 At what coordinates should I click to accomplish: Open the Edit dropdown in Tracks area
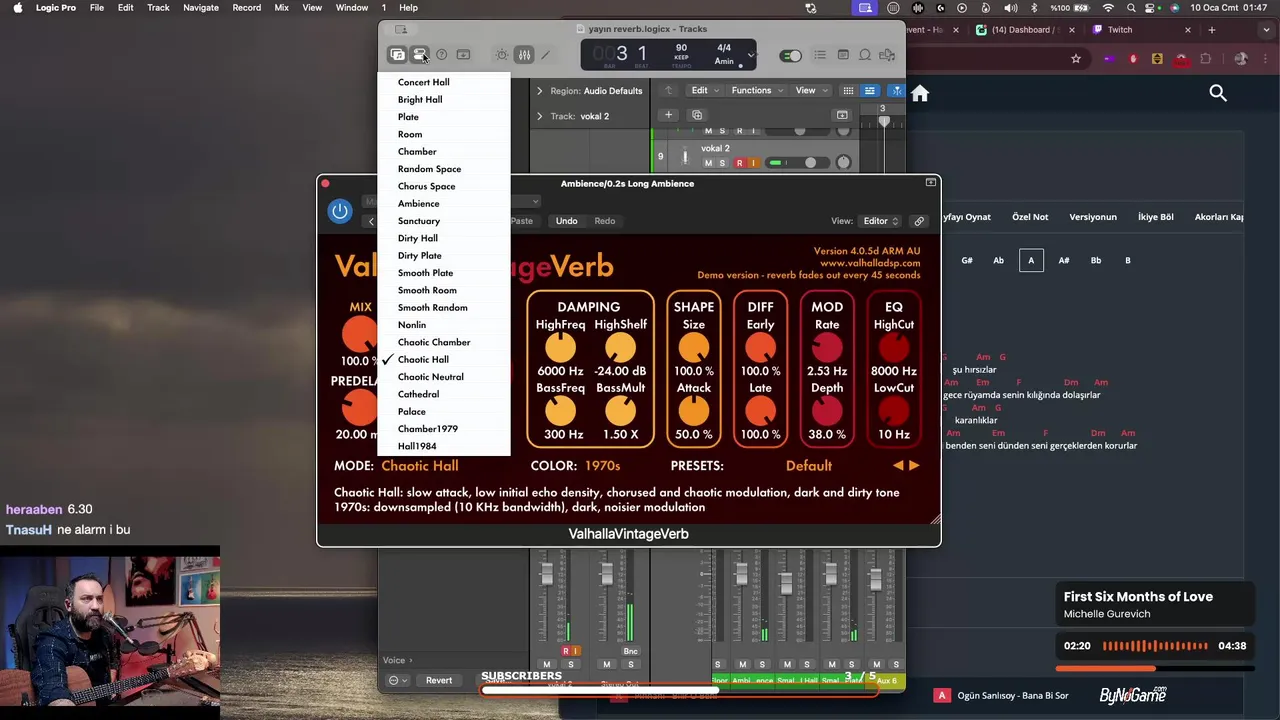[704, 91]
